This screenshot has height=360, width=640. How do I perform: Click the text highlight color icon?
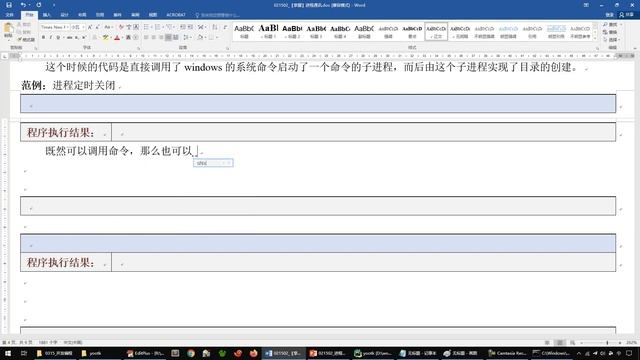click(x=106, y=38)
